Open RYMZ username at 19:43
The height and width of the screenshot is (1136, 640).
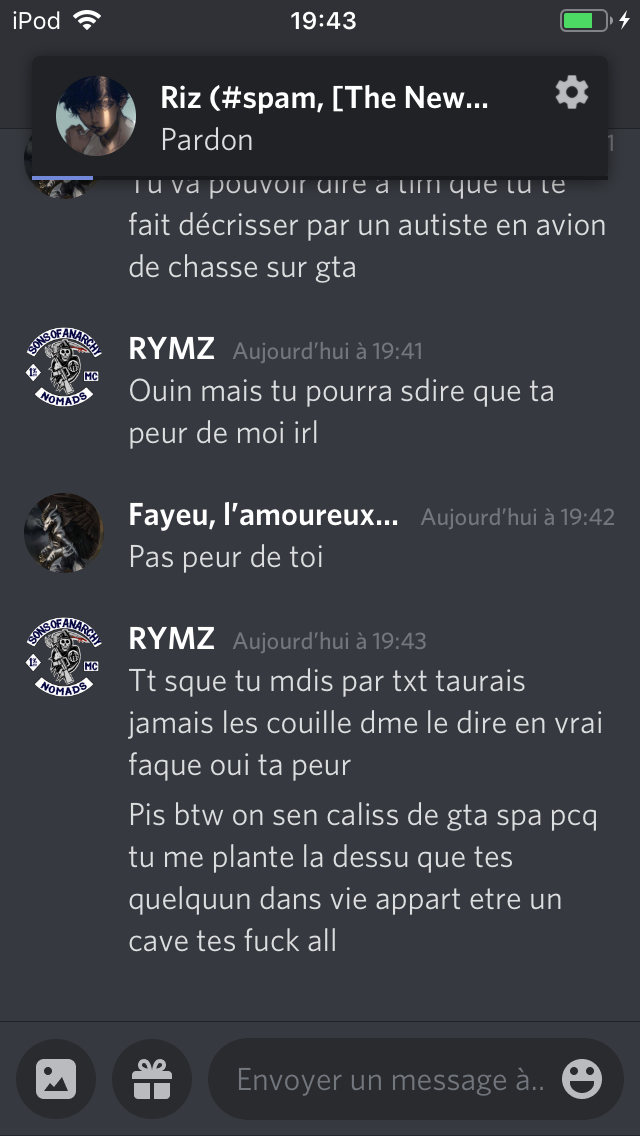pyautogui.click(x=172, y=640)
